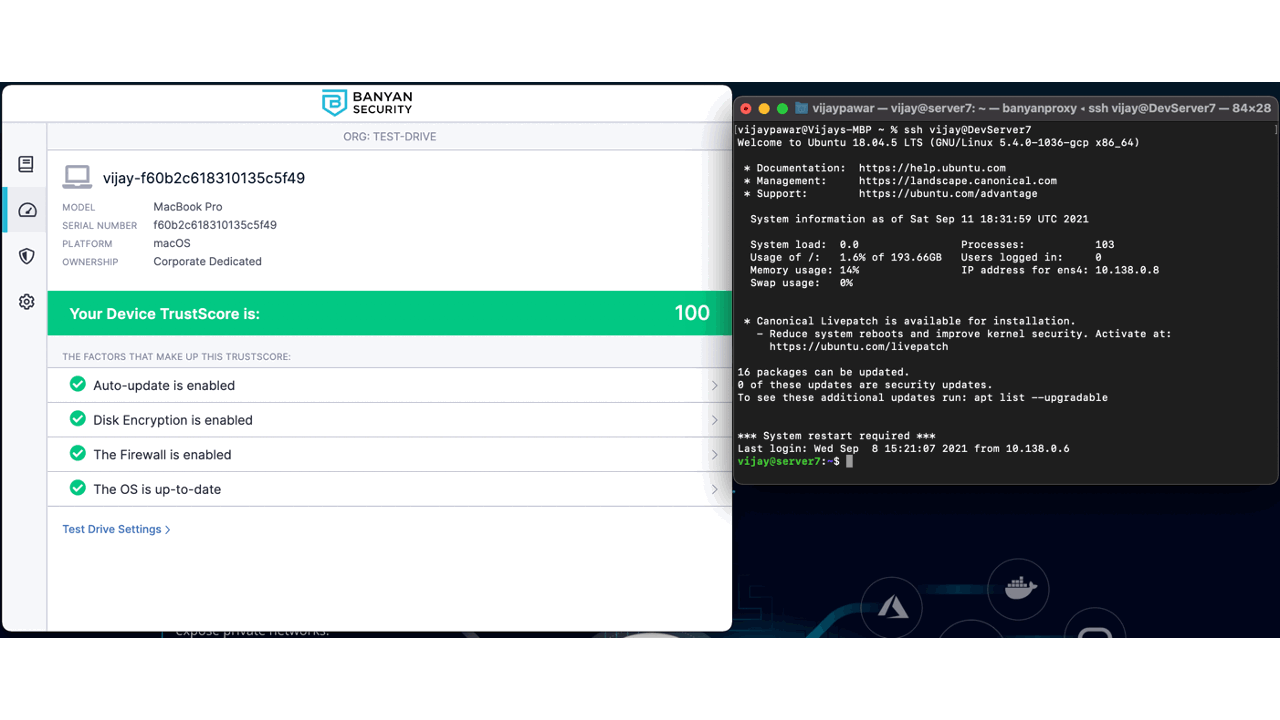
Task: Click the folder icon in terminal title bar
Action: 803,108
